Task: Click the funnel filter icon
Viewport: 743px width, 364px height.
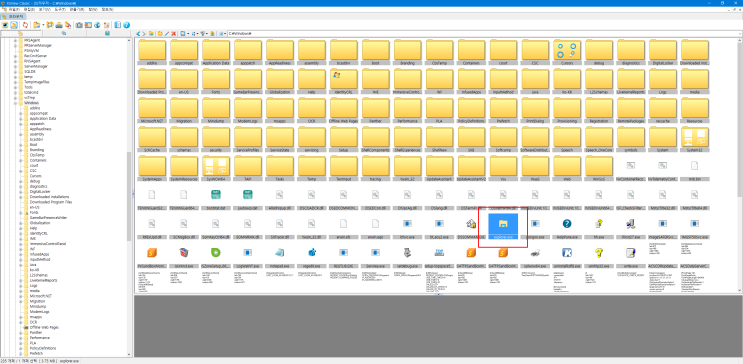Action: point(202,34)
